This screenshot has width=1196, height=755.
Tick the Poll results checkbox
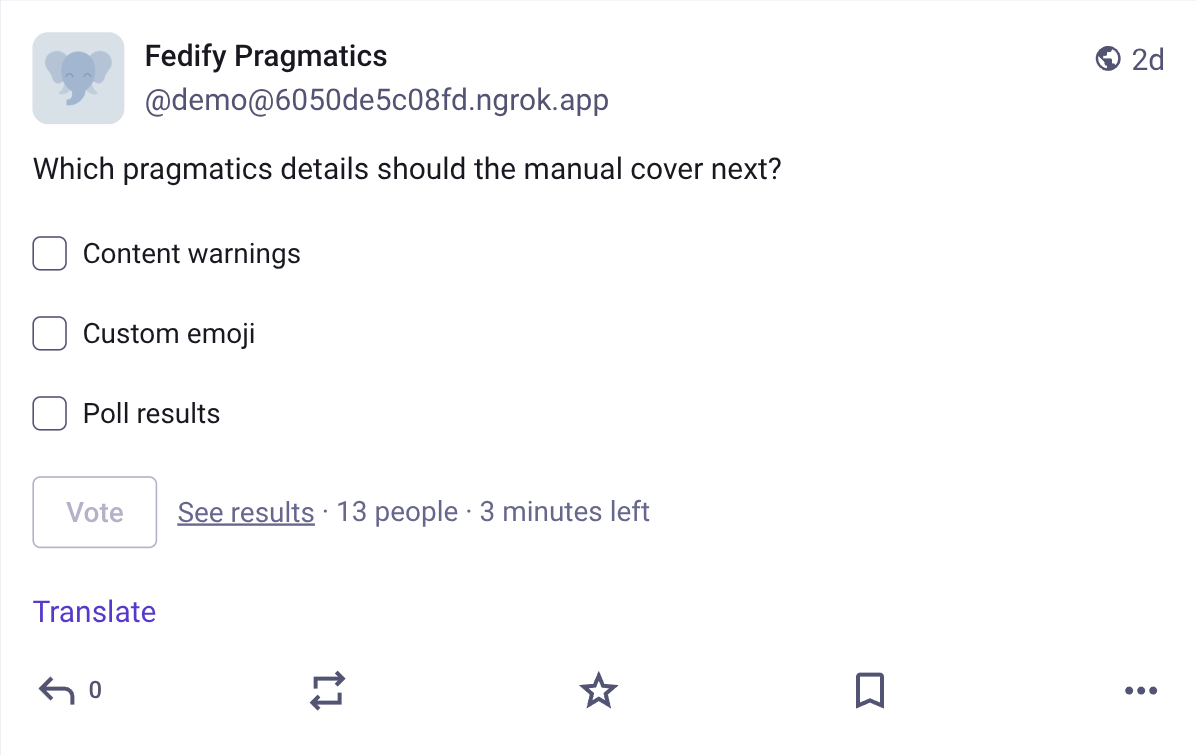click(x=49, y=413)
